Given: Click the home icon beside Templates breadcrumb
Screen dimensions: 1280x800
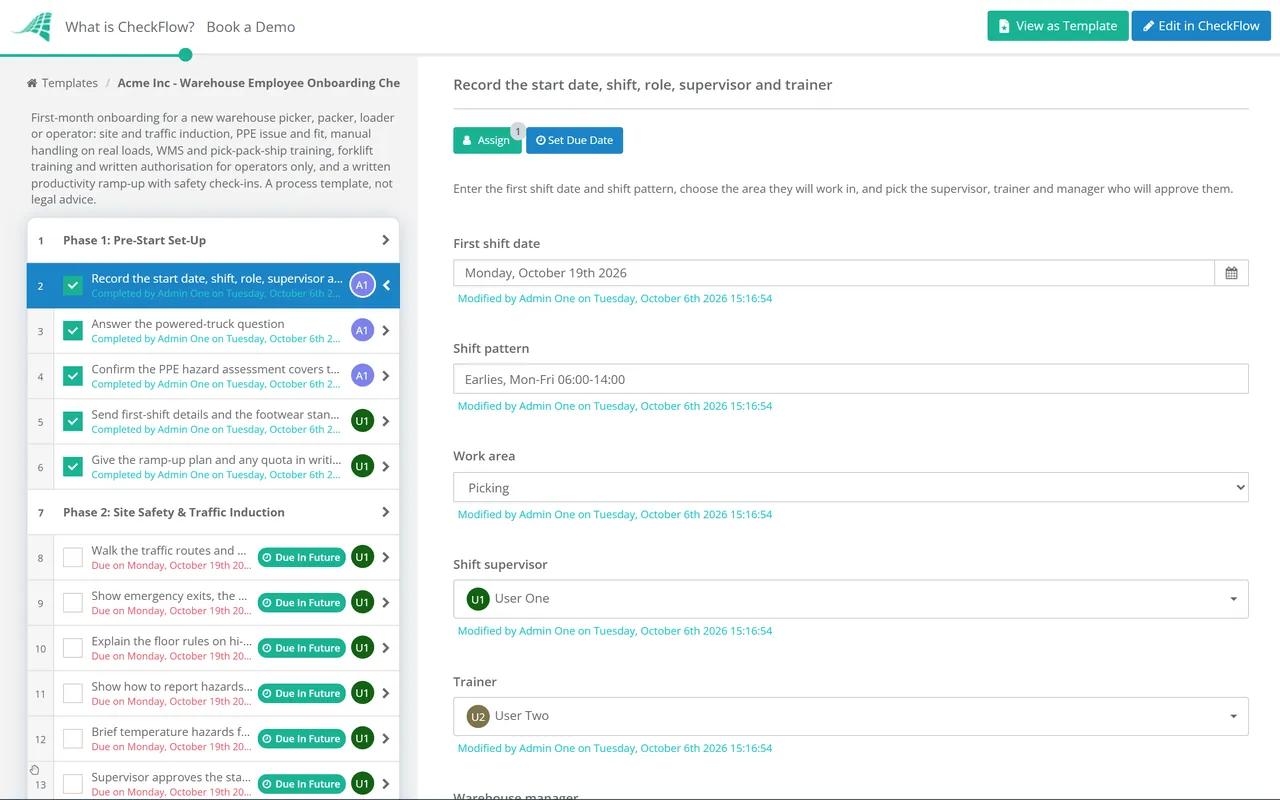Looking at the screenshot, I should coord(32,83).
